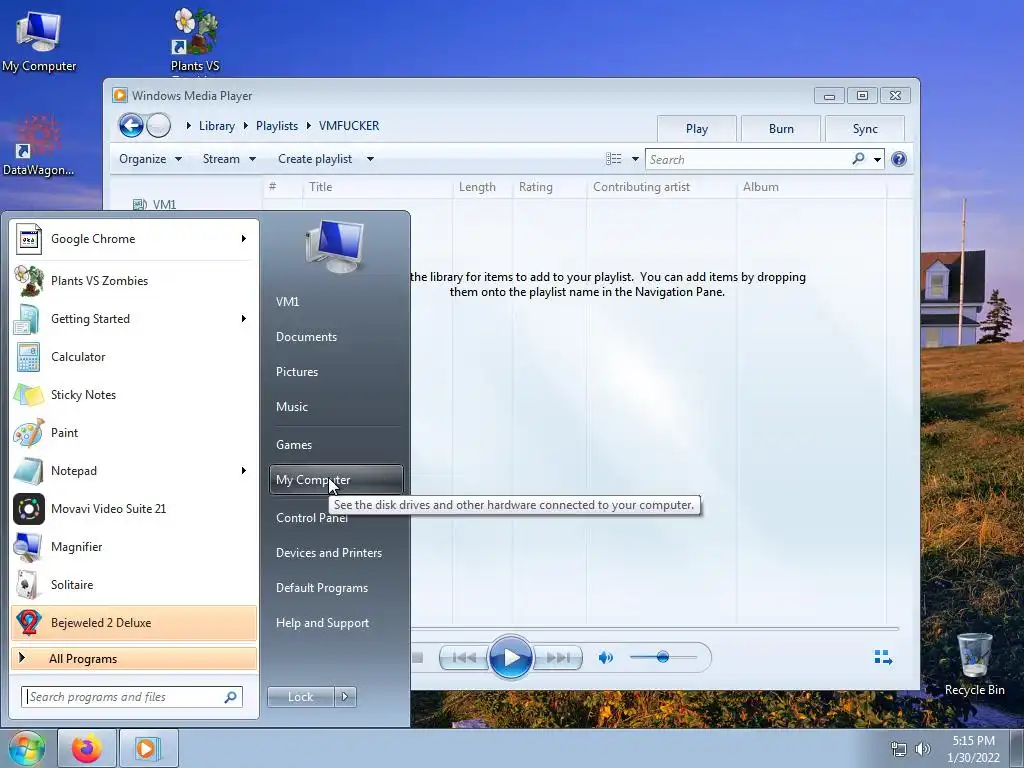Open Magnifier from Start menu
Image resolution: width=1024 pixels, height=768 pixels.
point(133,547)
